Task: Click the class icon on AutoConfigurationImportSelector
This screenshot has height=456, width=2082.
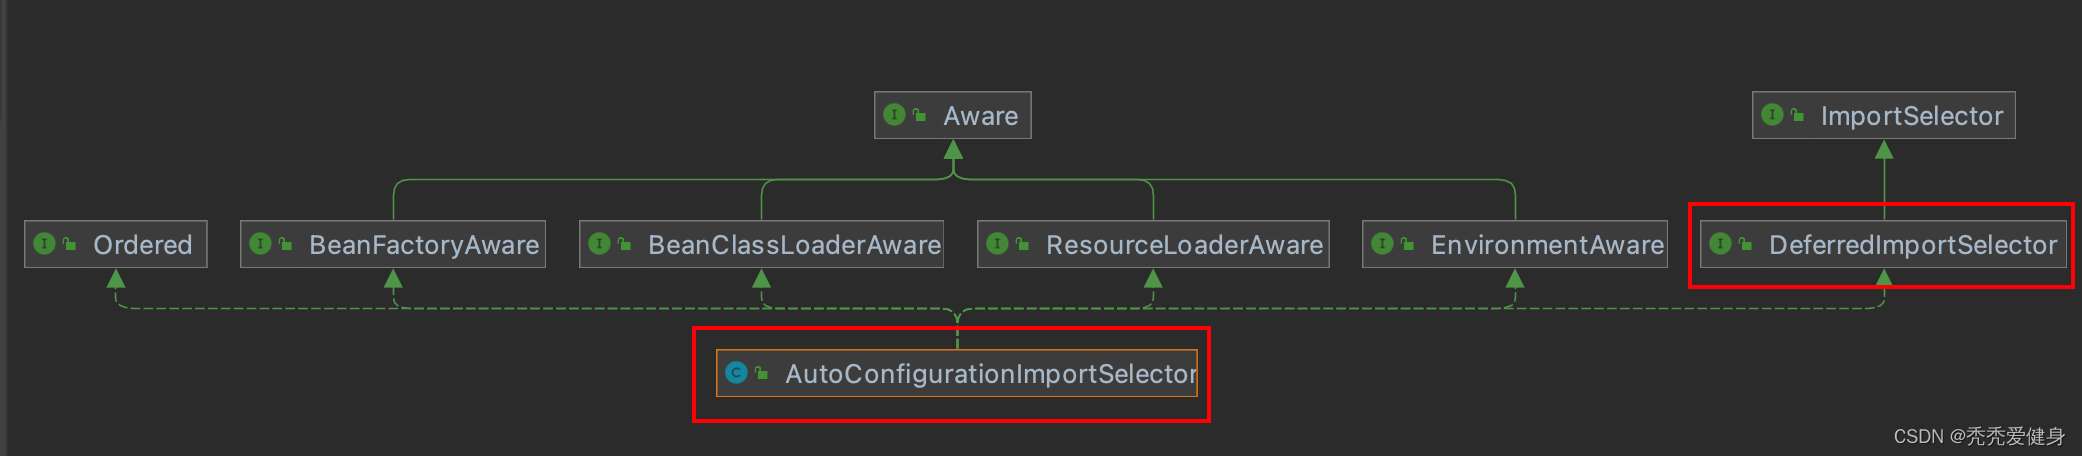Action: coord(736,373)
